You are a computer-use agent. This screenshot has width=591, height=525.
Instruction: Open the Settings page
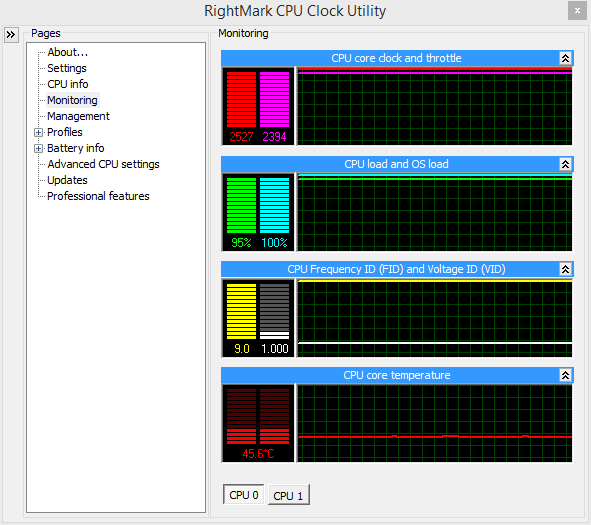(x=67, y=68)
